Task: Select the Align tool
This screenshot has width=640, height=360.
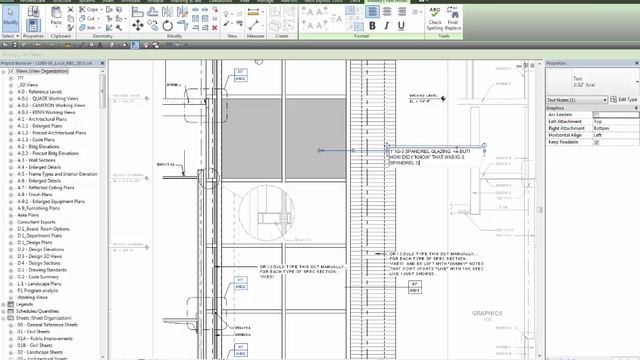Action: (x=138, y=12)
